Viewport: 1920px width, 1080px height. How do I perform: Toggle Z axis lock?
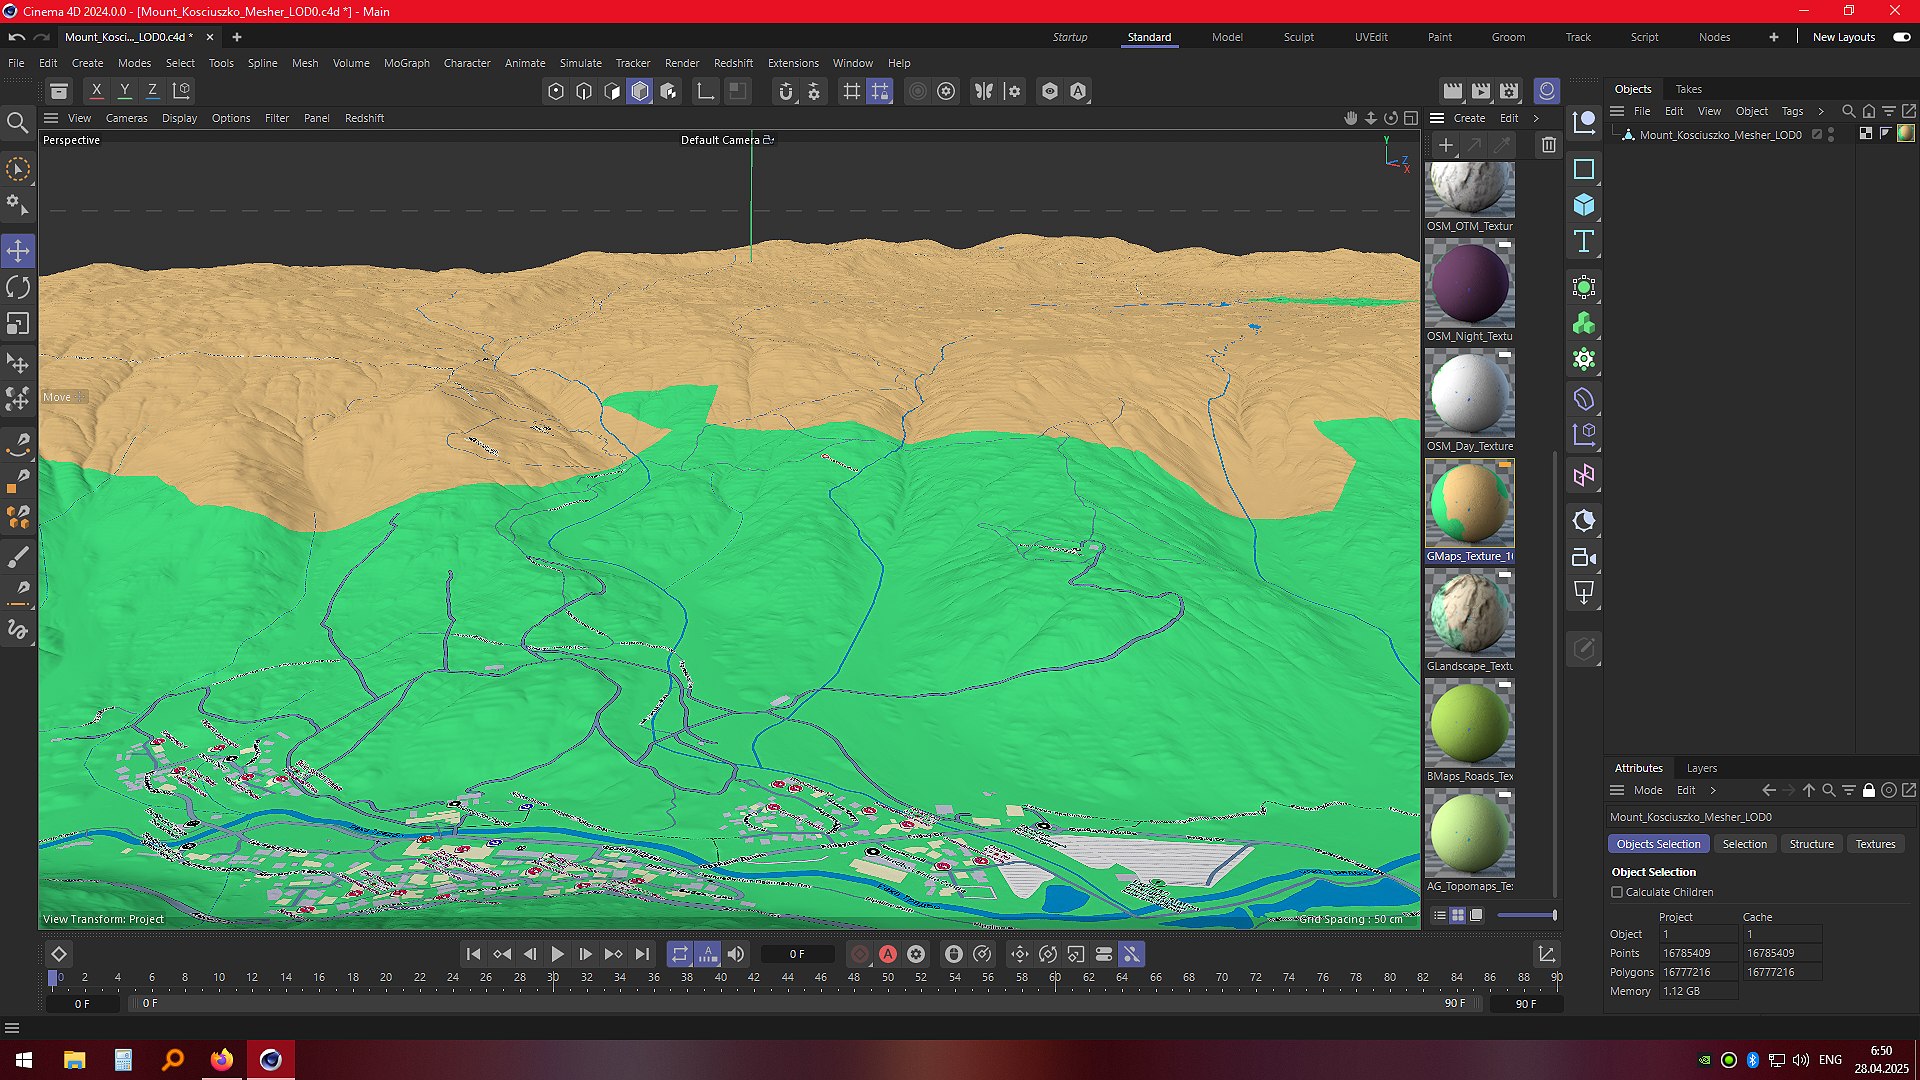coord(153,90)
